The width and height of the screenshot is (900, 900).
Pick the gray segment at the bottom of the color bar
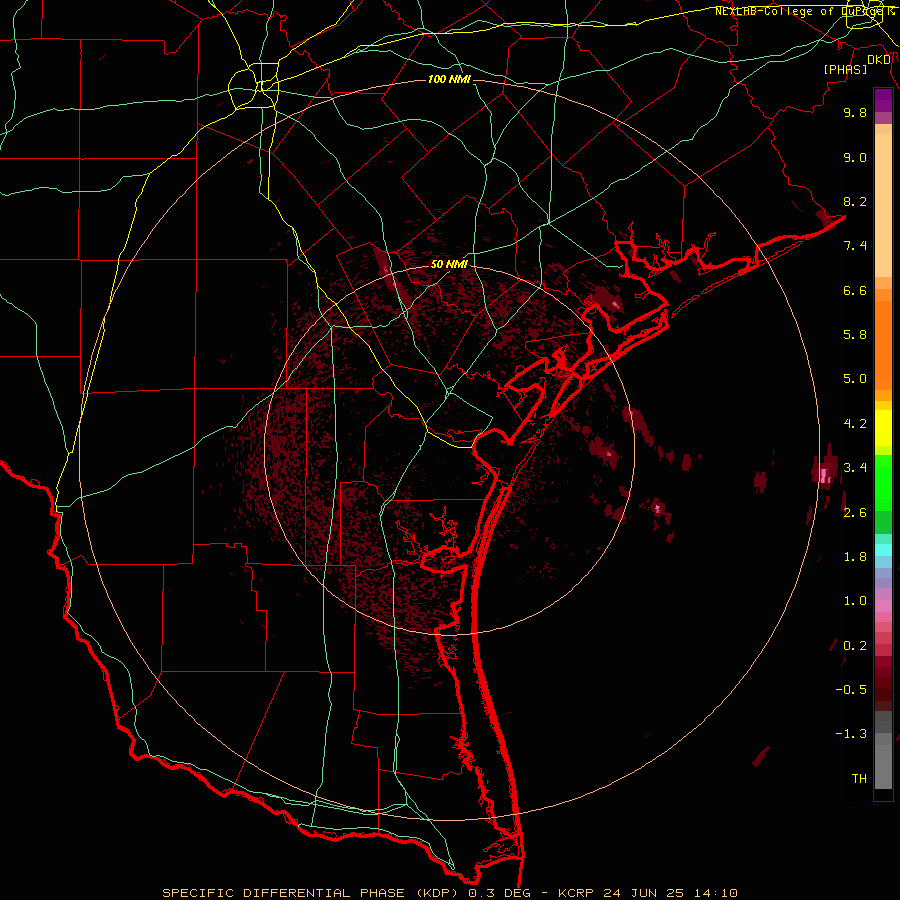tap(883, 761)
